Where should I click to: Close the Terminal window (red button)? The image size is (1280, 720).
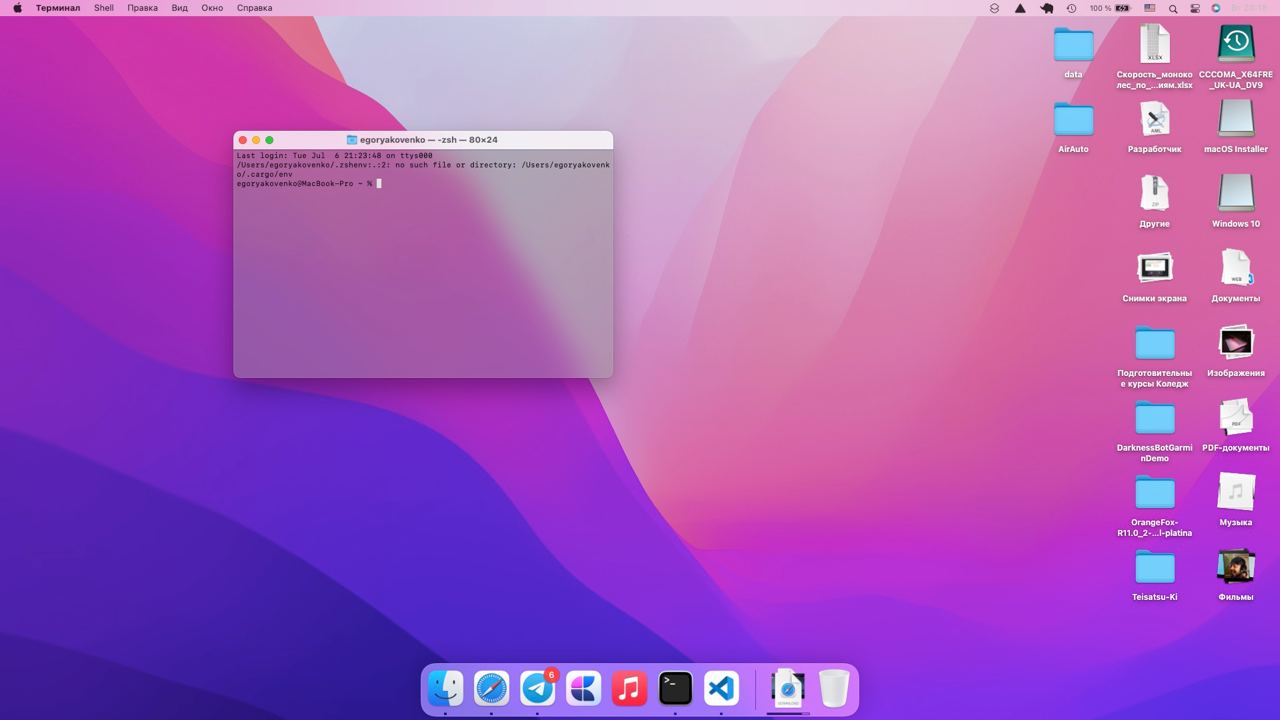[243, 140]
